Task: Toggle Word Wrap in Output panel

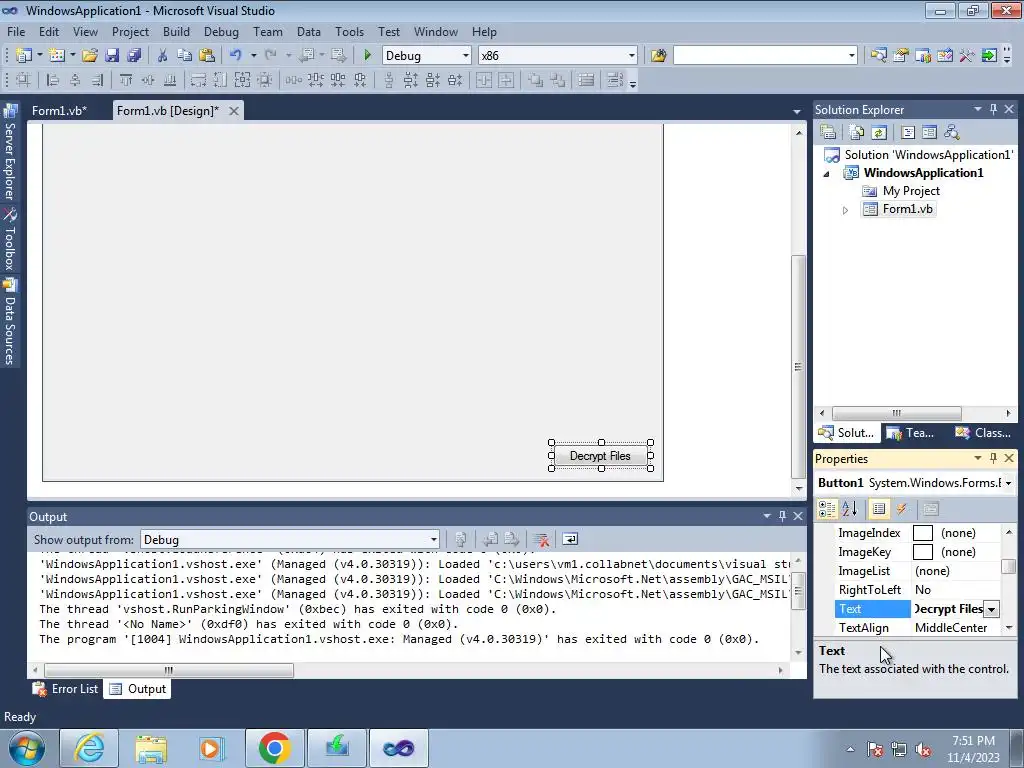Action: (569, 539)
